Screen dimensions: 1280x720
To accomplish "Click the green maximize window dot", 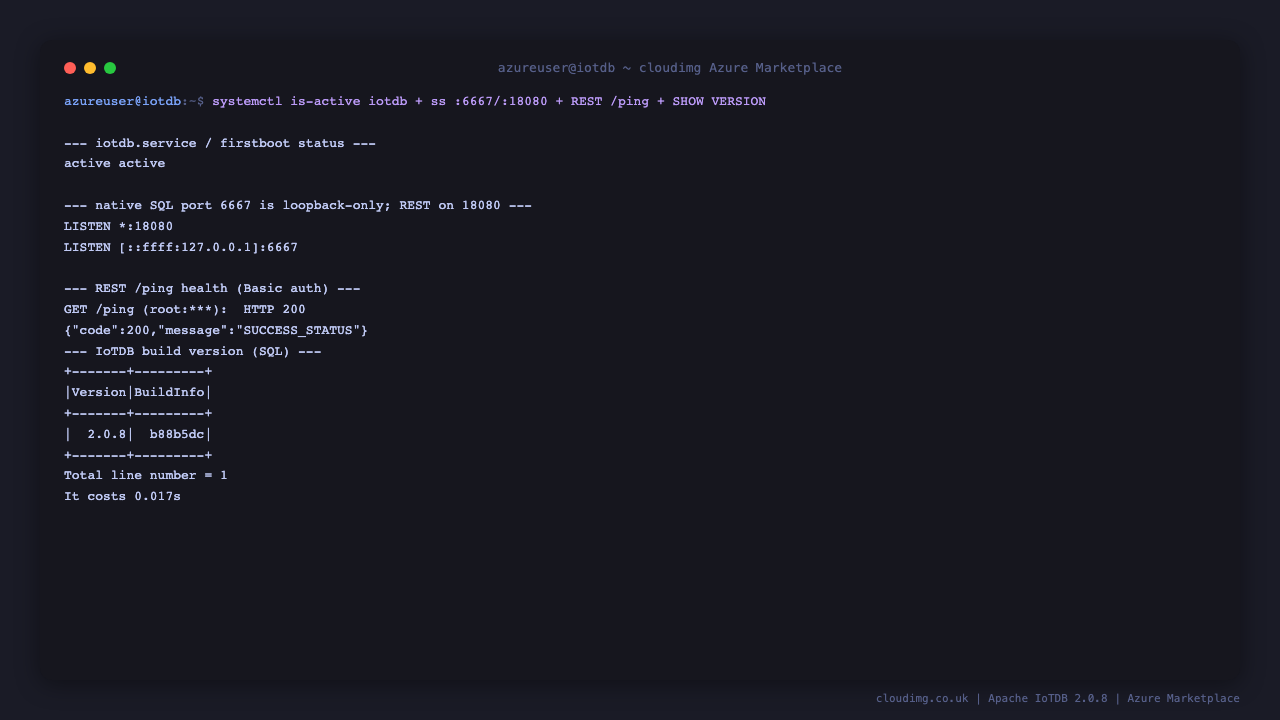I will [110, 68].
